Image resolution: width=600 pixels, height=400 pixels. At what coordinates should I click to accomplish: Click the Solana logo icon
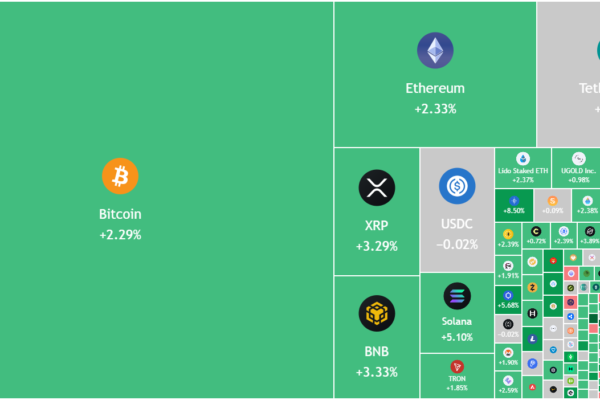[x=457, y=295]
